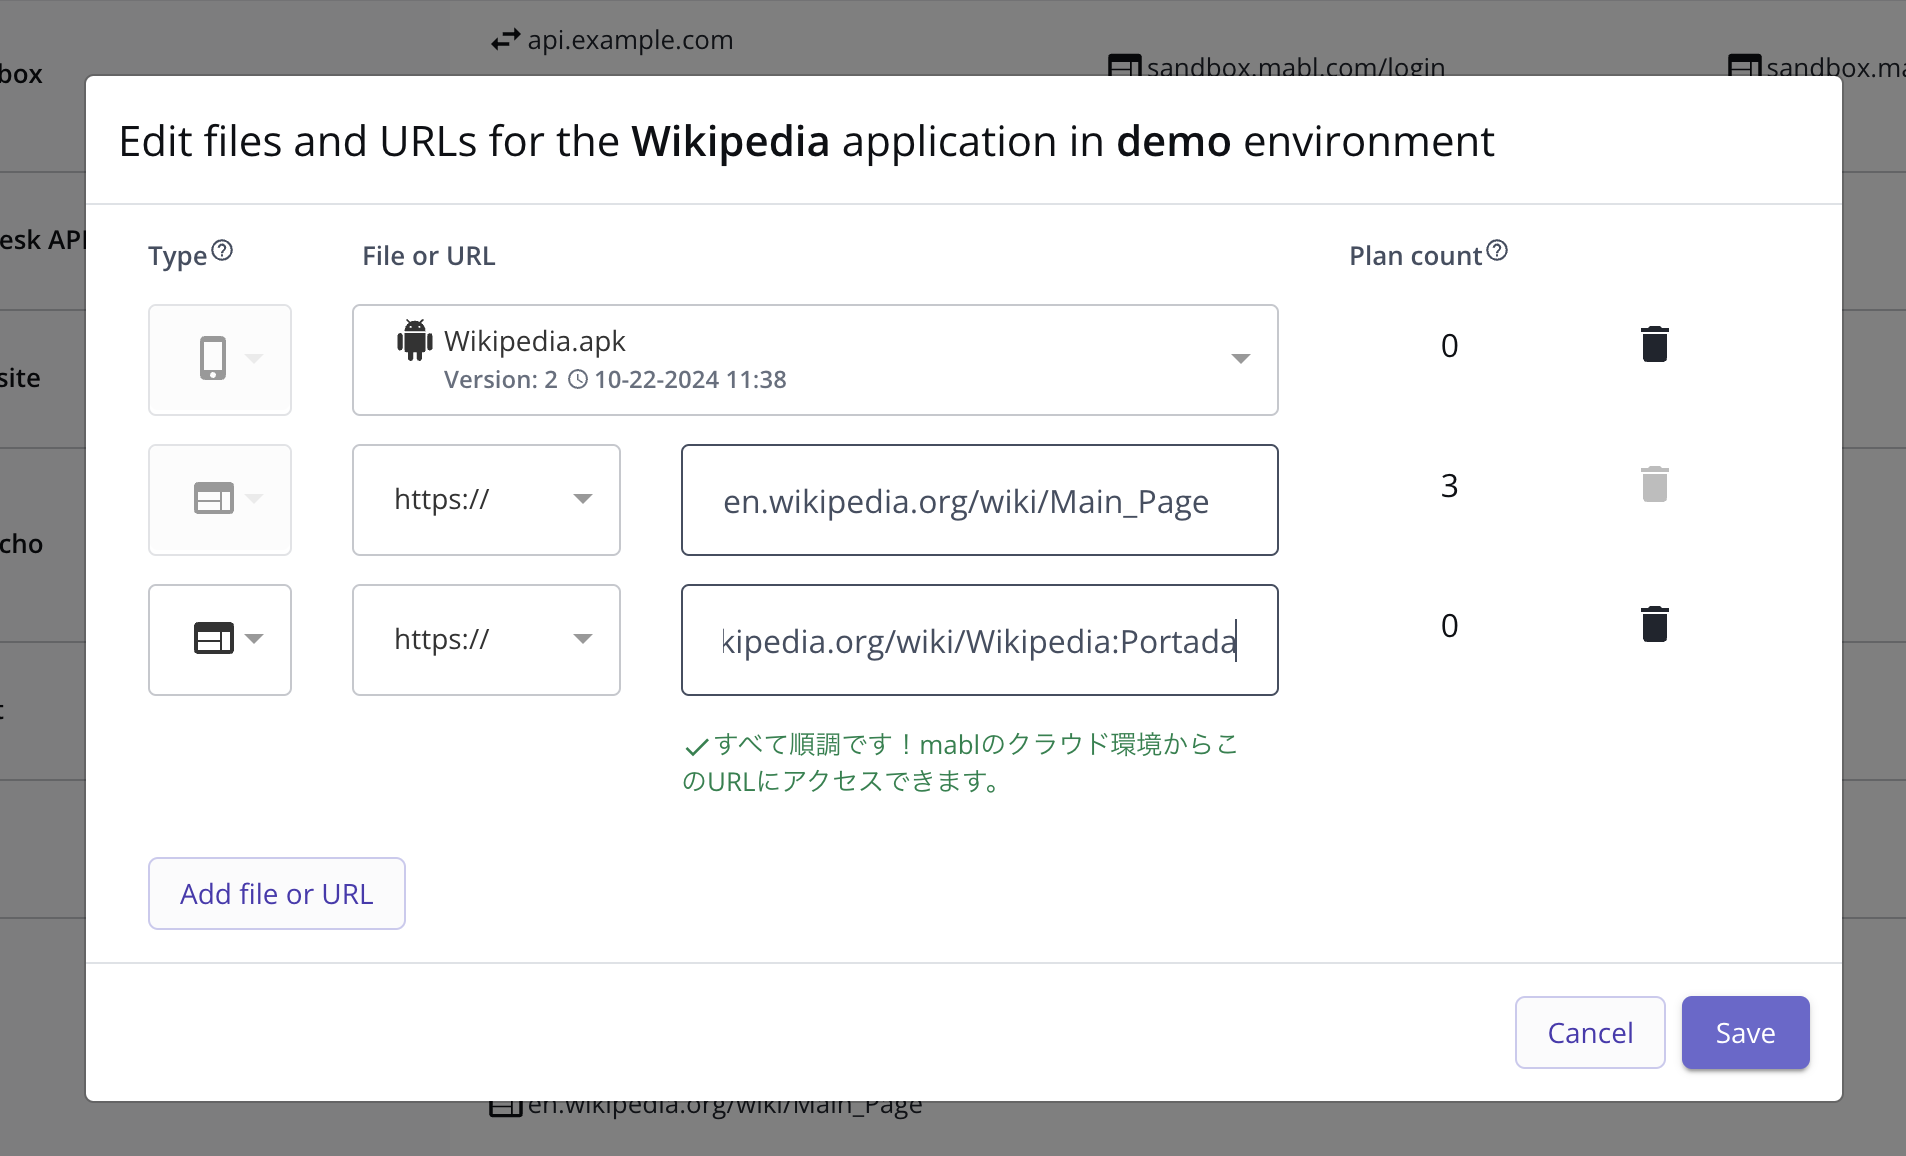Click the Add file or URL button
This screenshot has height=1156, width=1906.
[x=277, y=893]
